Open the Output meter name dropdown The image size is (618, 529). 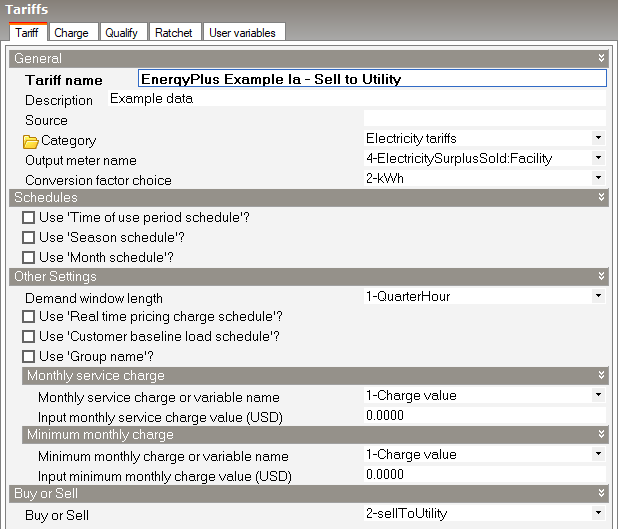597,158
